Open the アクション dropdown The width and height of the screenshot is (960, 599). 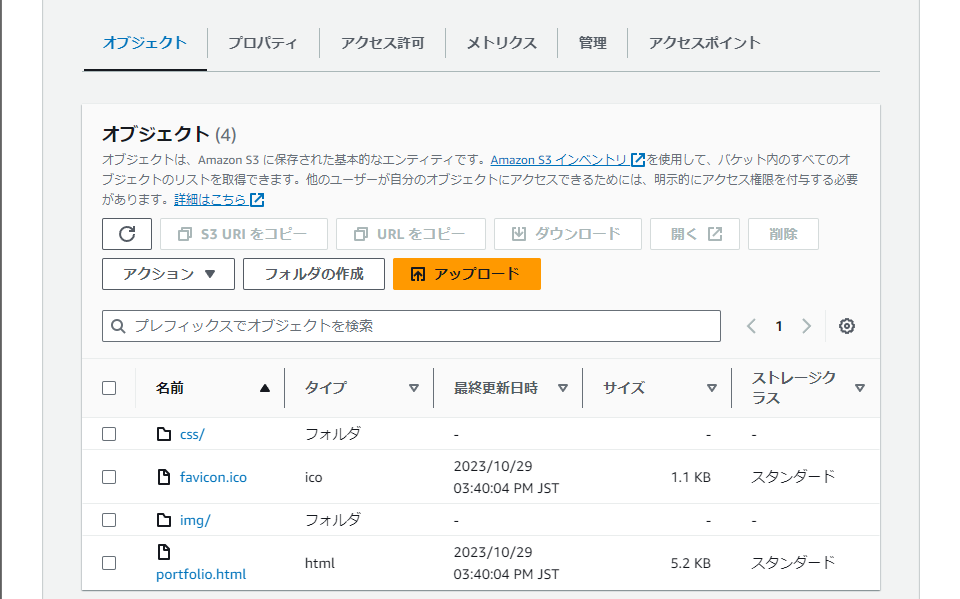(167, 272)
